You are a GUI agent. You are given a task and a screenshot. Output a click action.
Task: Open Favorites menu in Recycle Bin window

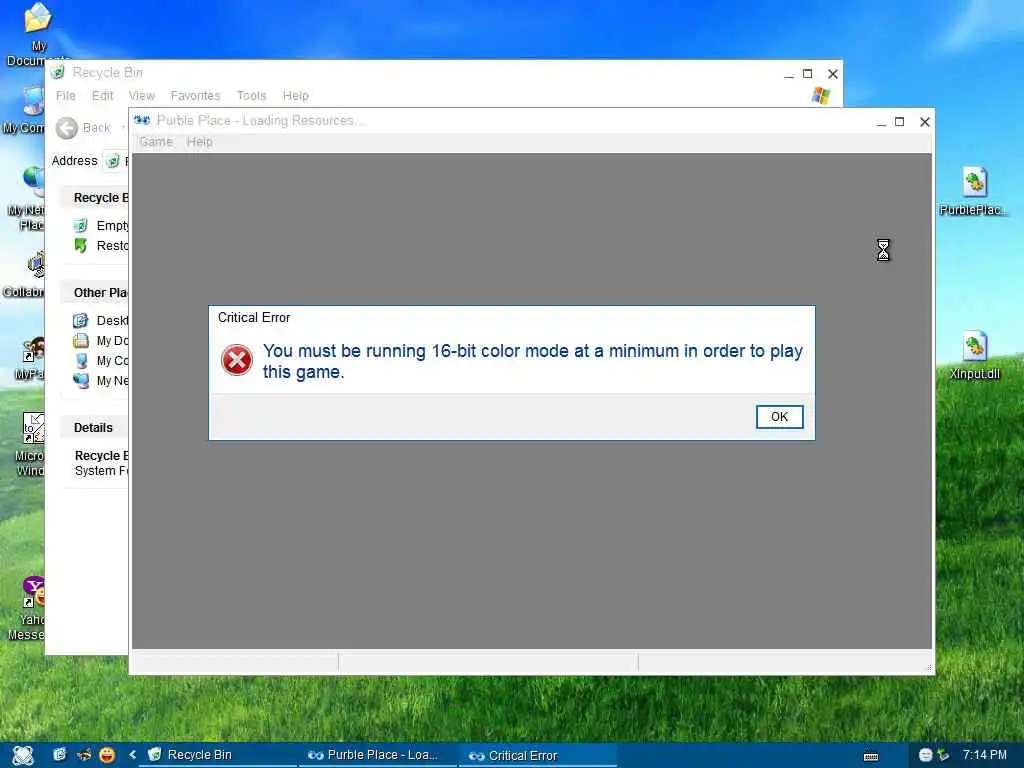pos(195,95)
